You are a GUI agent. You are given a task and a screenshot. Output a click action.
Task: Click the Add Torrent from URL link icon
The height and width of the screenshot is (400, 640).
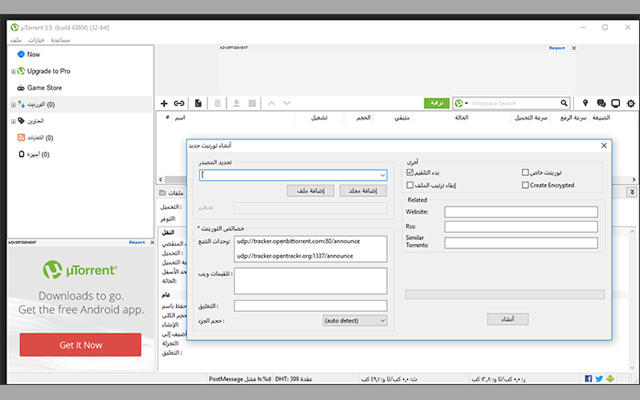pos(179,103)
